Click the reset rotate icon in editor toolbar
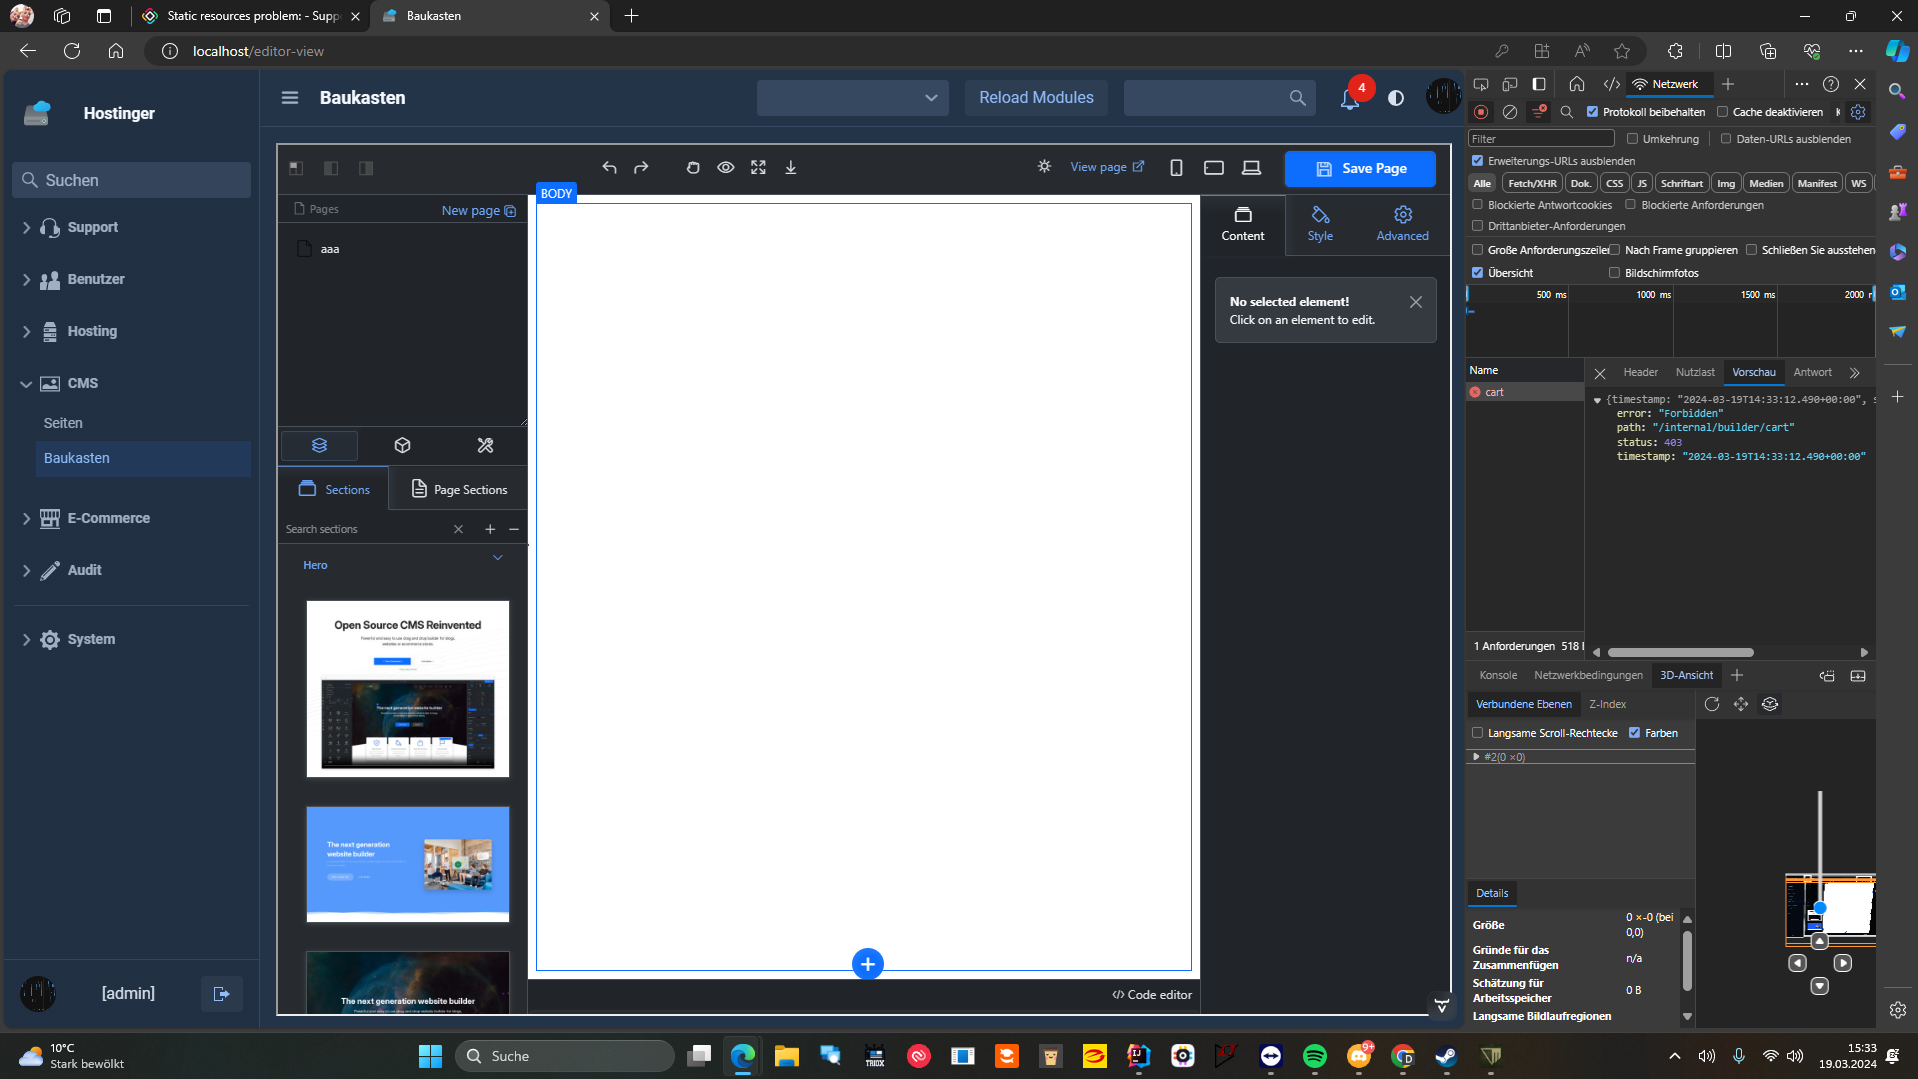 693,168
